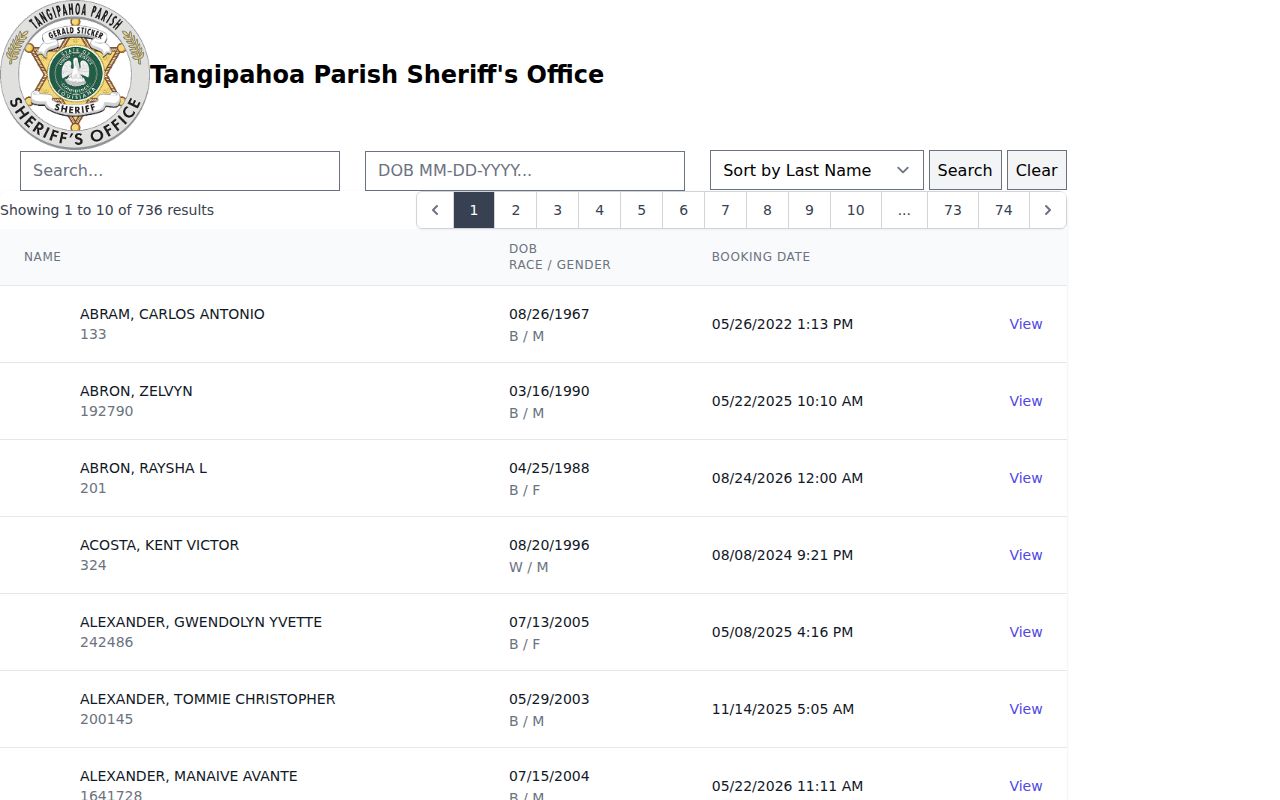1280x800 pixels.
Task: Go to previous page using left chevron
Action: click(435, 210)
